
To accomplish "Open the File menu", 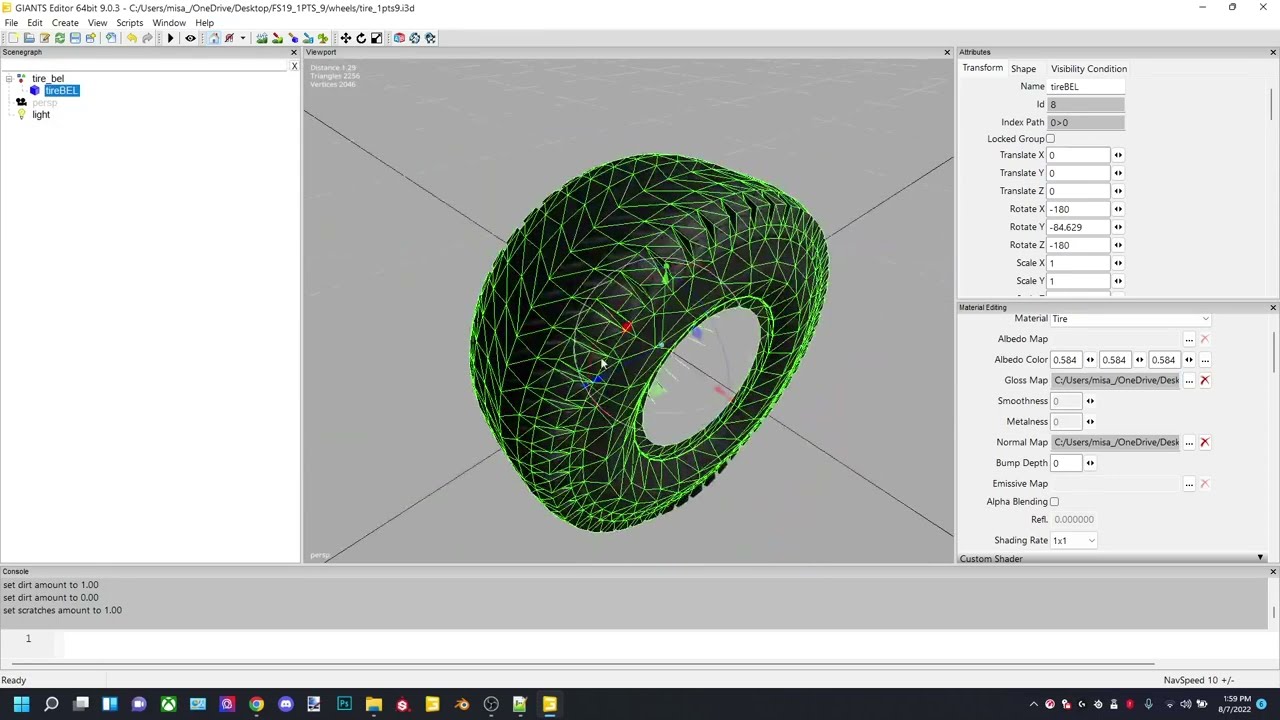I will click(x=11, y=22).
